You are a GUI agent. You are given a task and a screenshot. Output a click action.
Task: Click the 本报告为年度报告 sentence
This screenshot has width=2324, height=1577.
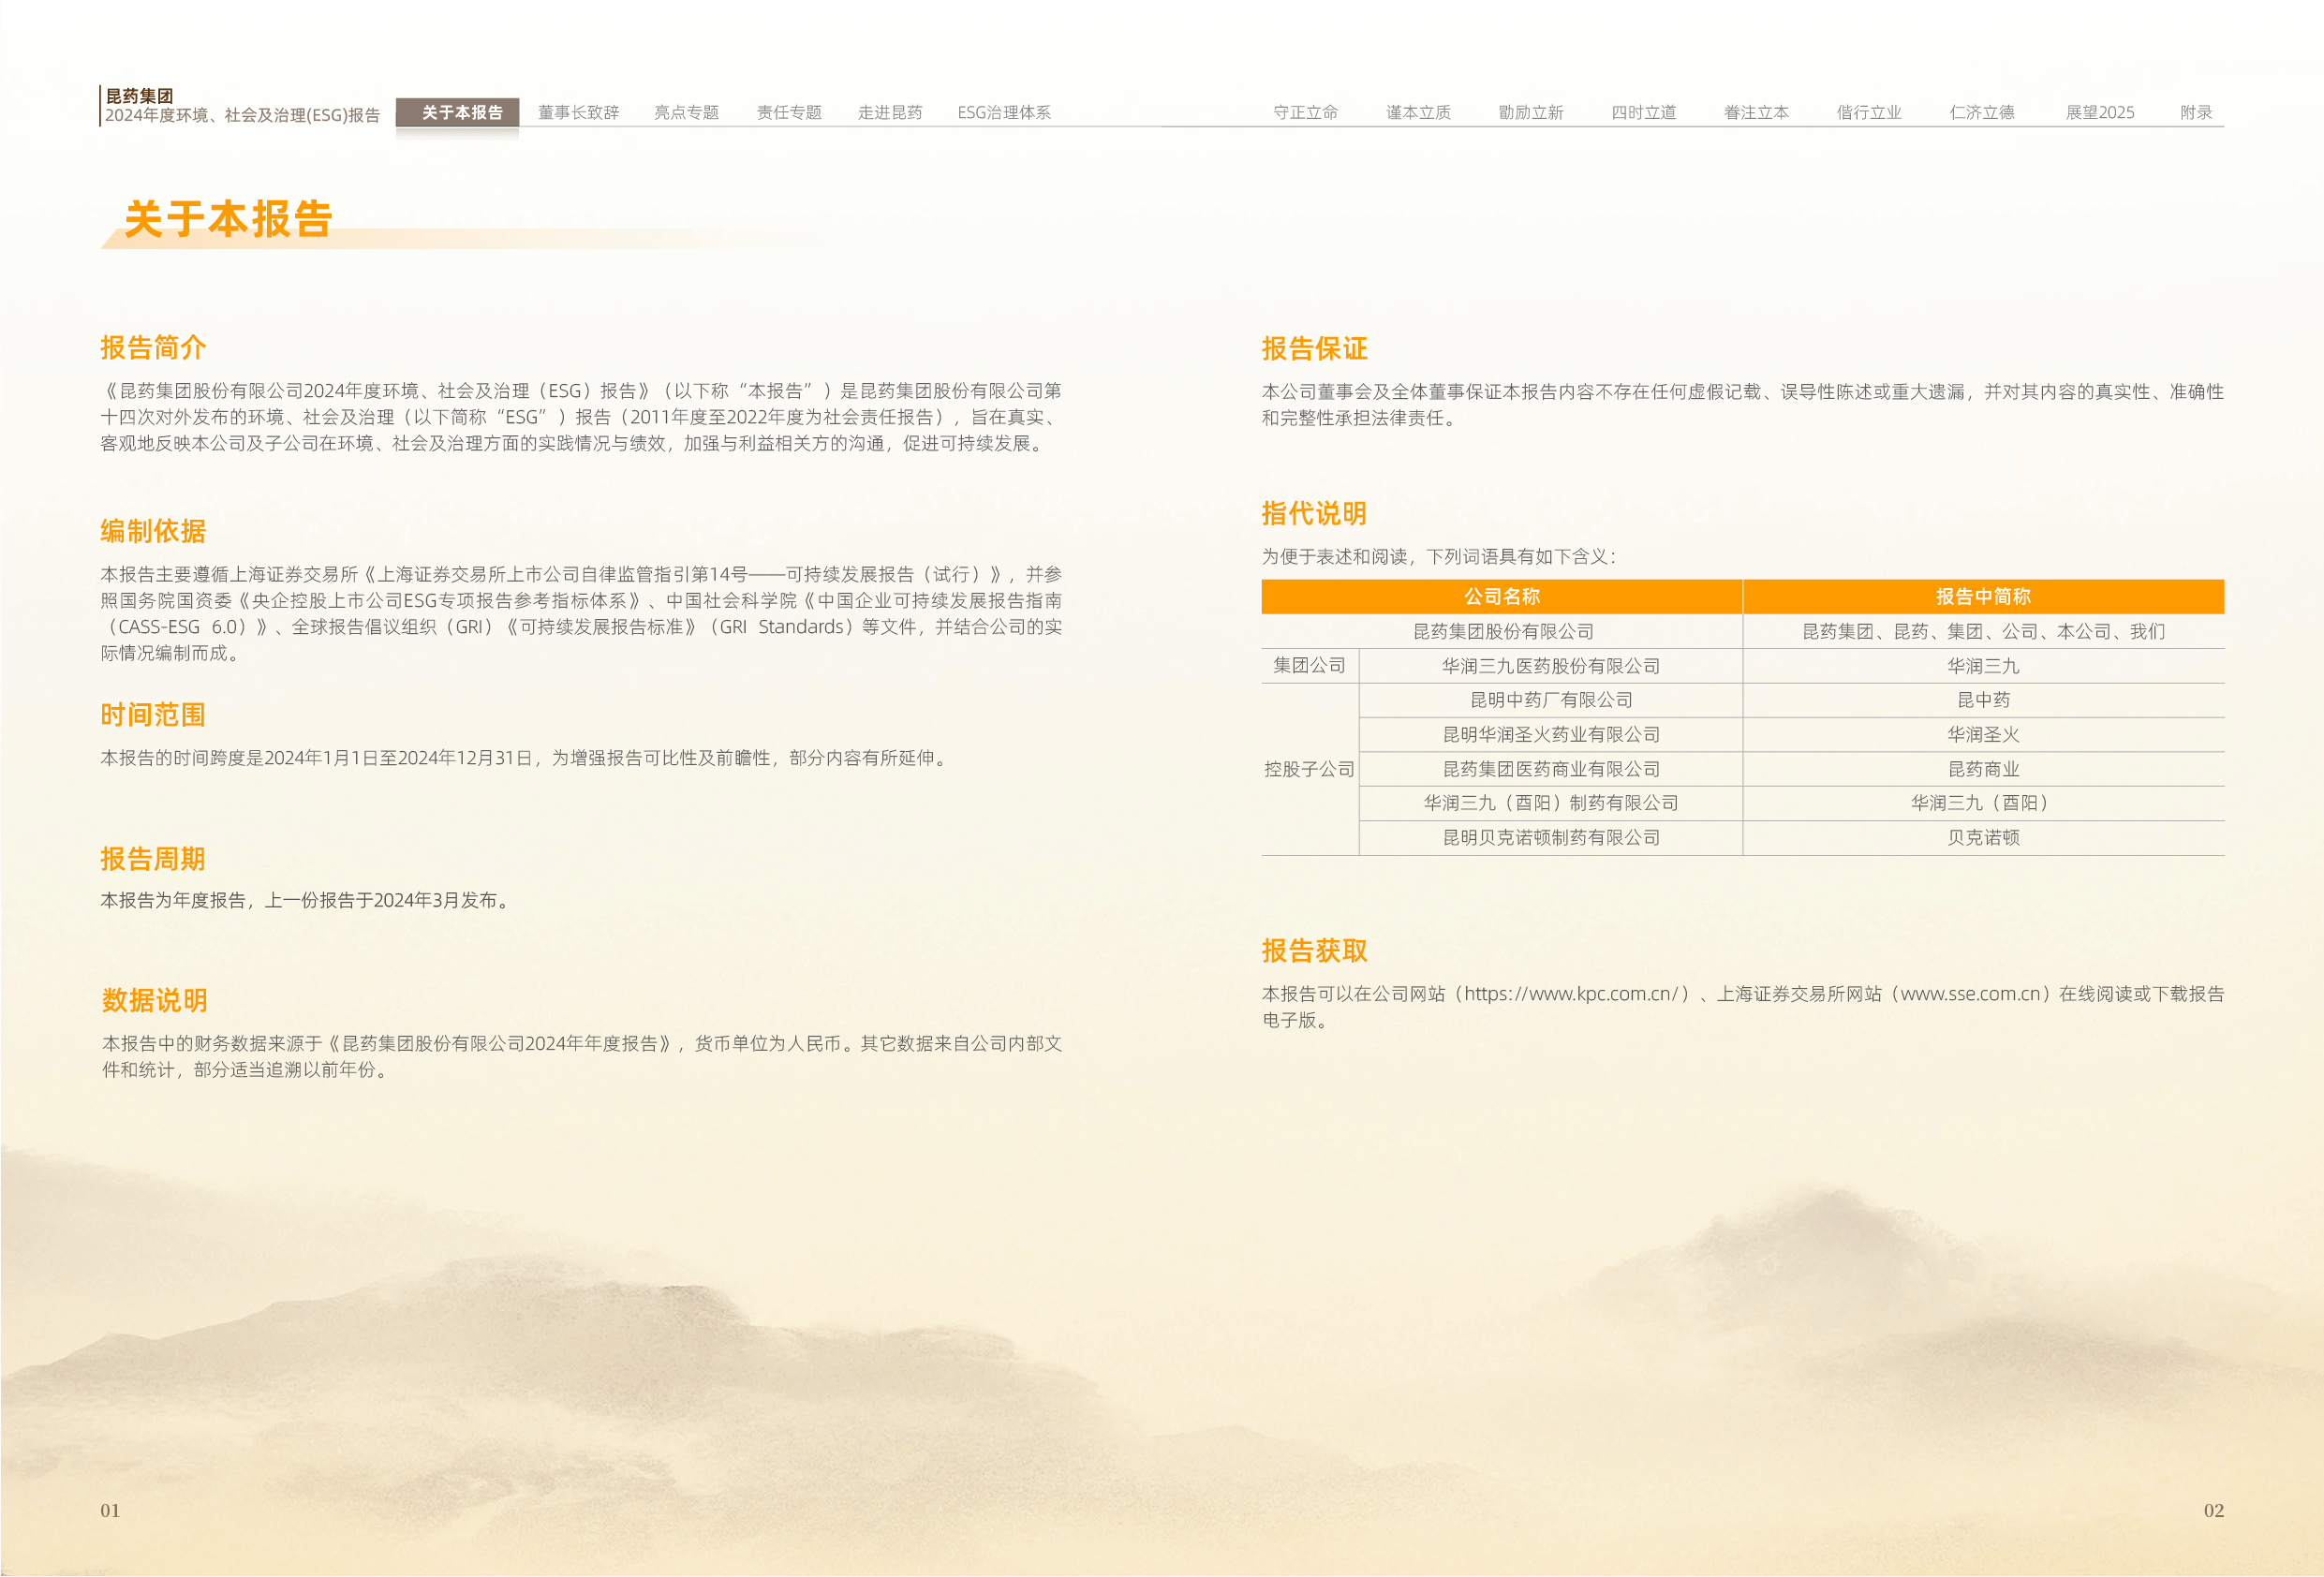point(307,901)
